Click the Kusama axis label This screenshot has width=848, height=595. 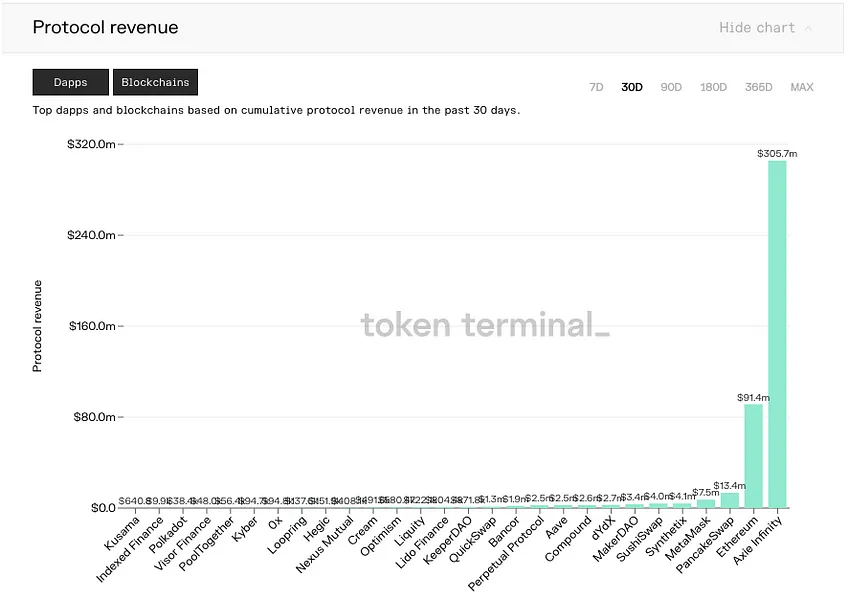tap(122, 533)
